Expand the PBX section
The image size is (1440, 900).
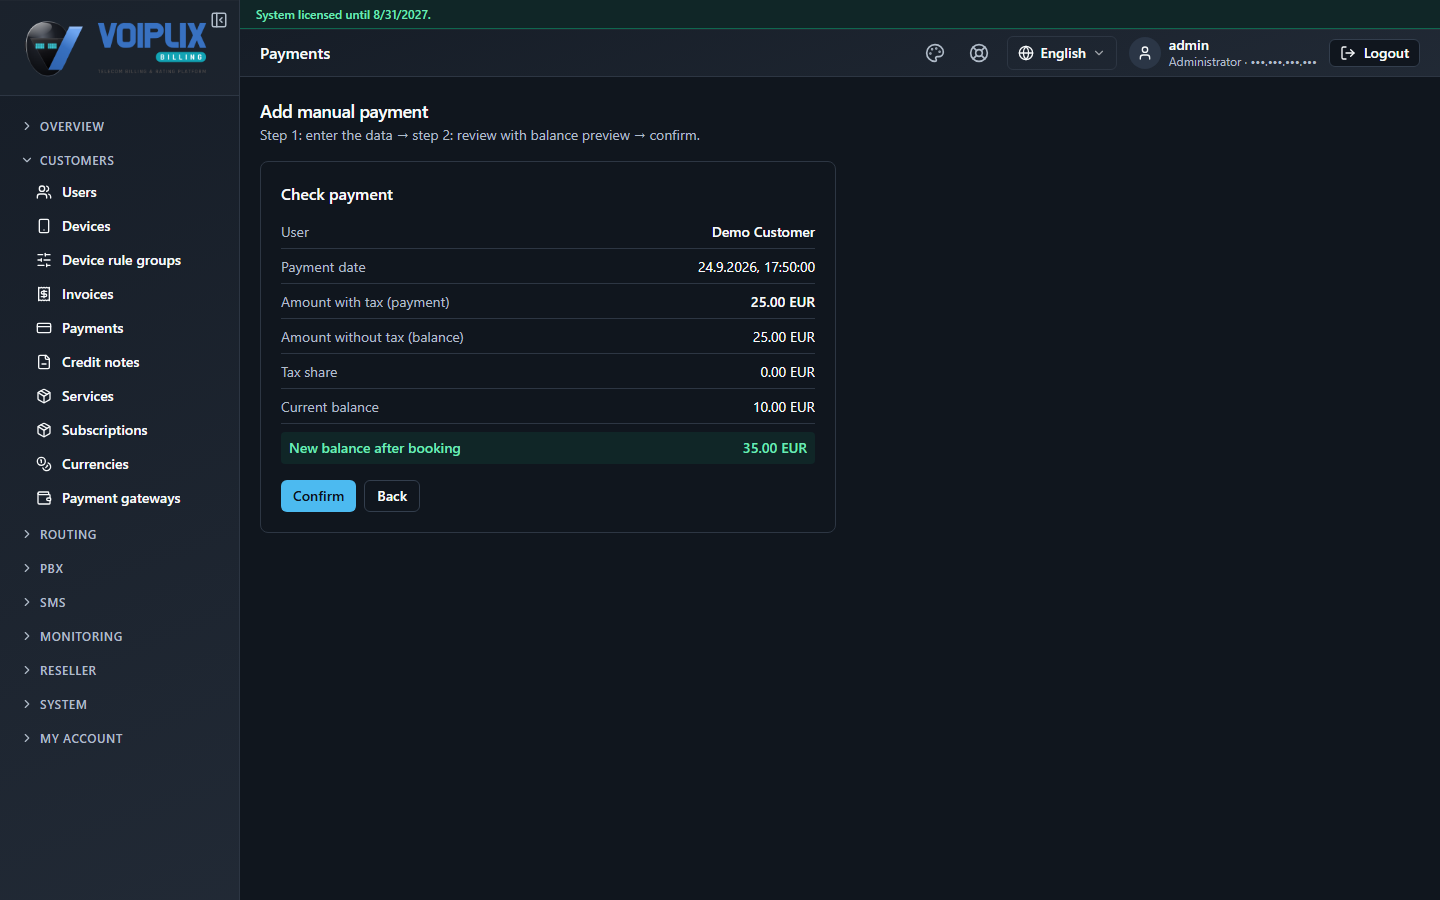[51, 569]
